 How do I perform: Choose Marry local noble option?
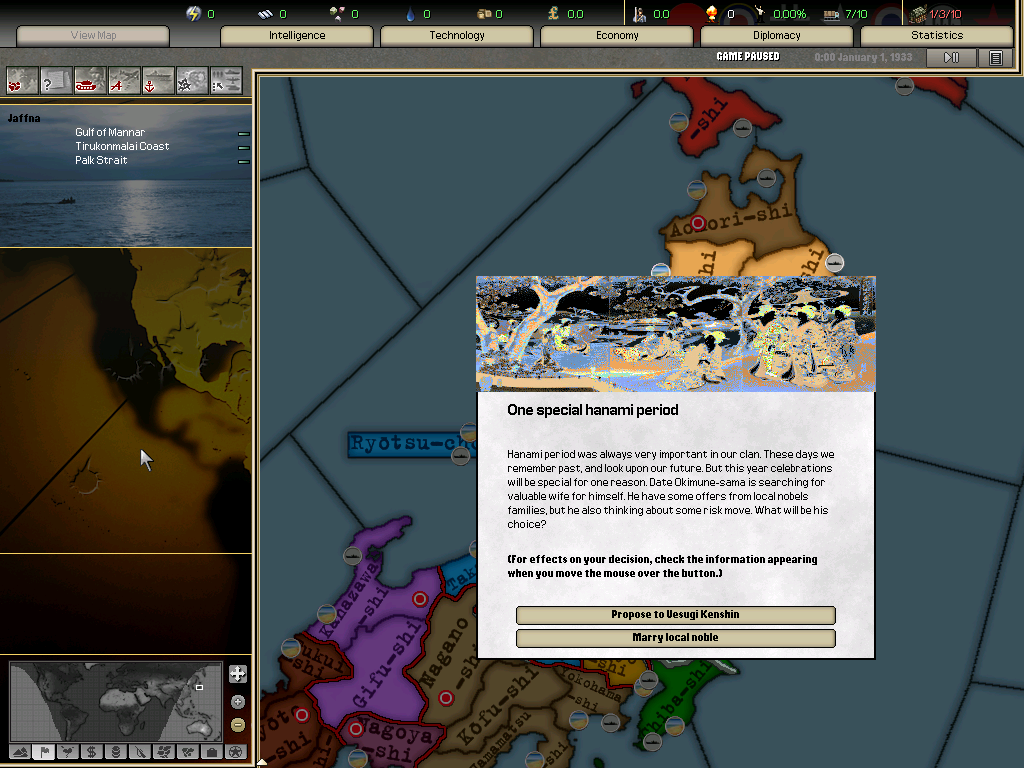coord(675,637)
